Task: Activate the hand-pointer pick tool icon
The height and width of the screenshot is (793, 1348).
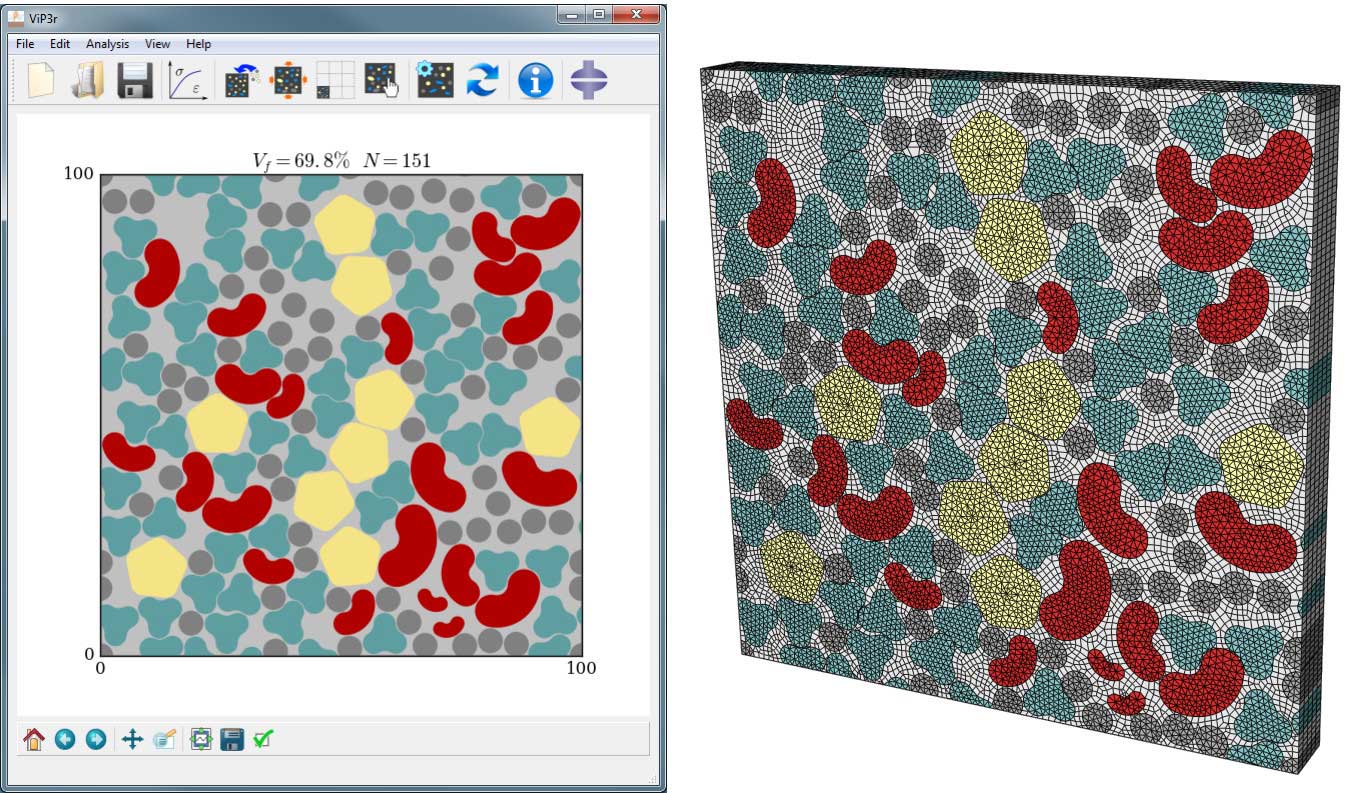Action: pos(381,80)
